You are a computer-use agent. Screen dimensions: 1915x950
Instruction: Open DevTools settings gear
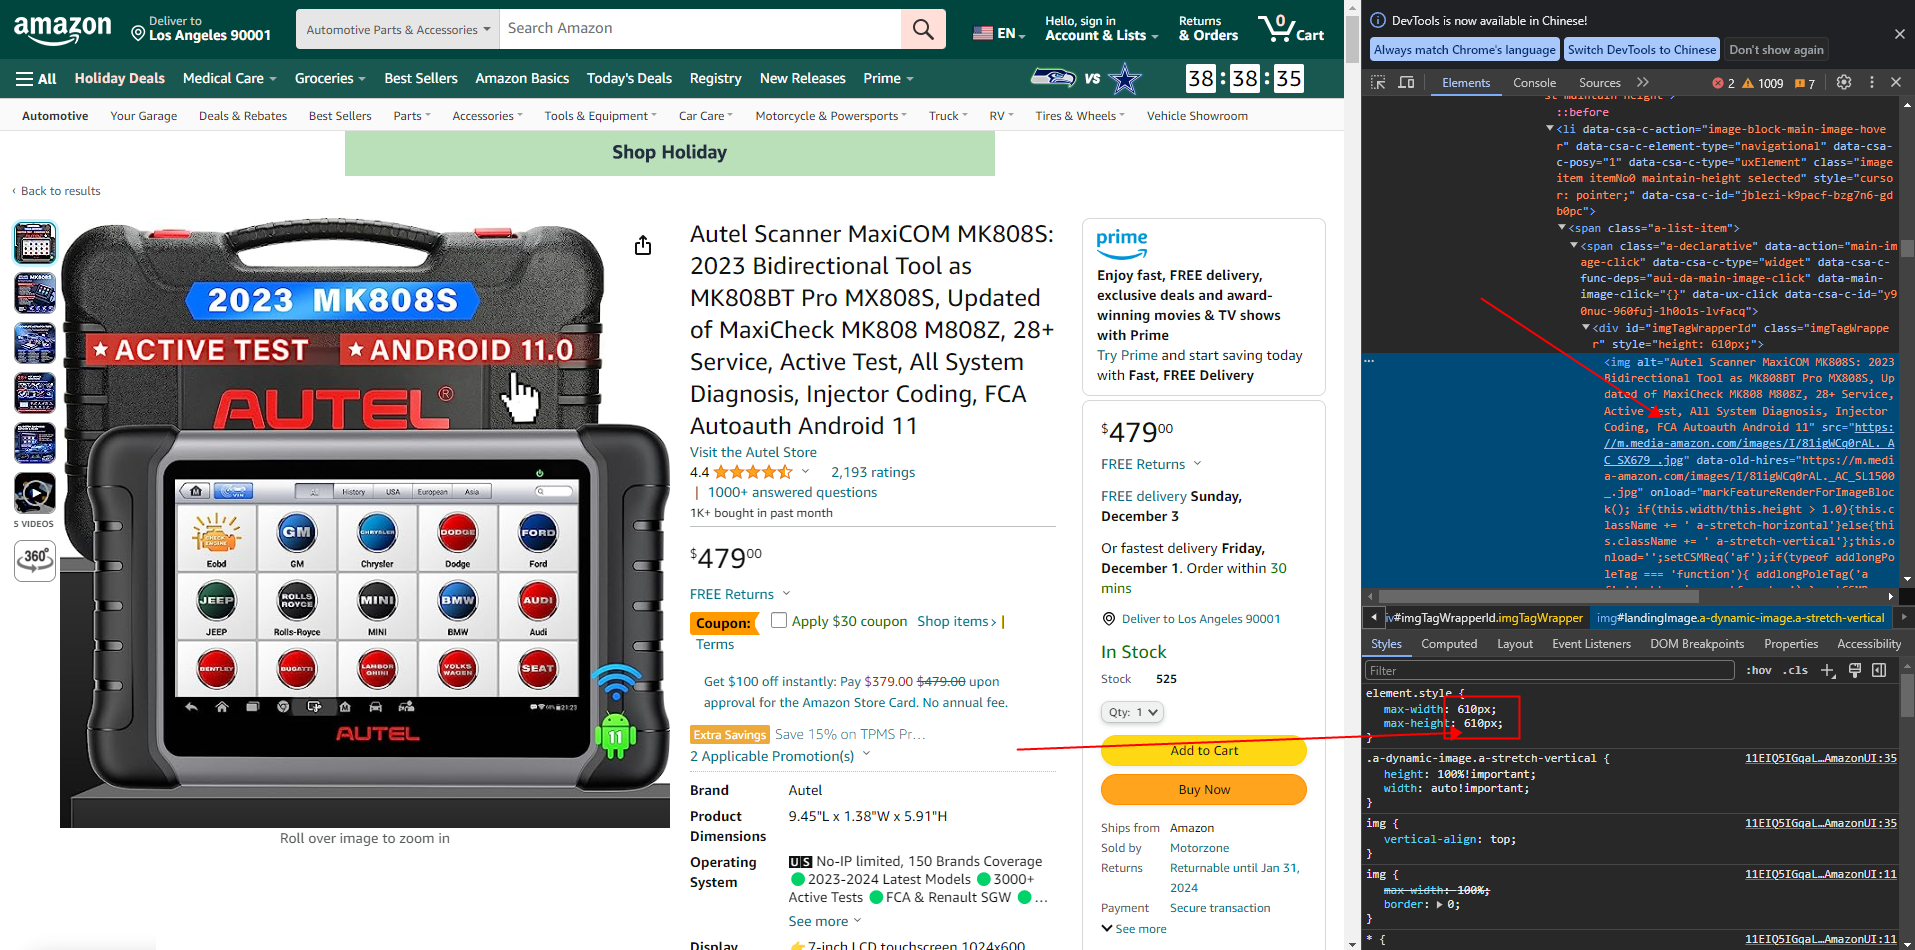1844,82
